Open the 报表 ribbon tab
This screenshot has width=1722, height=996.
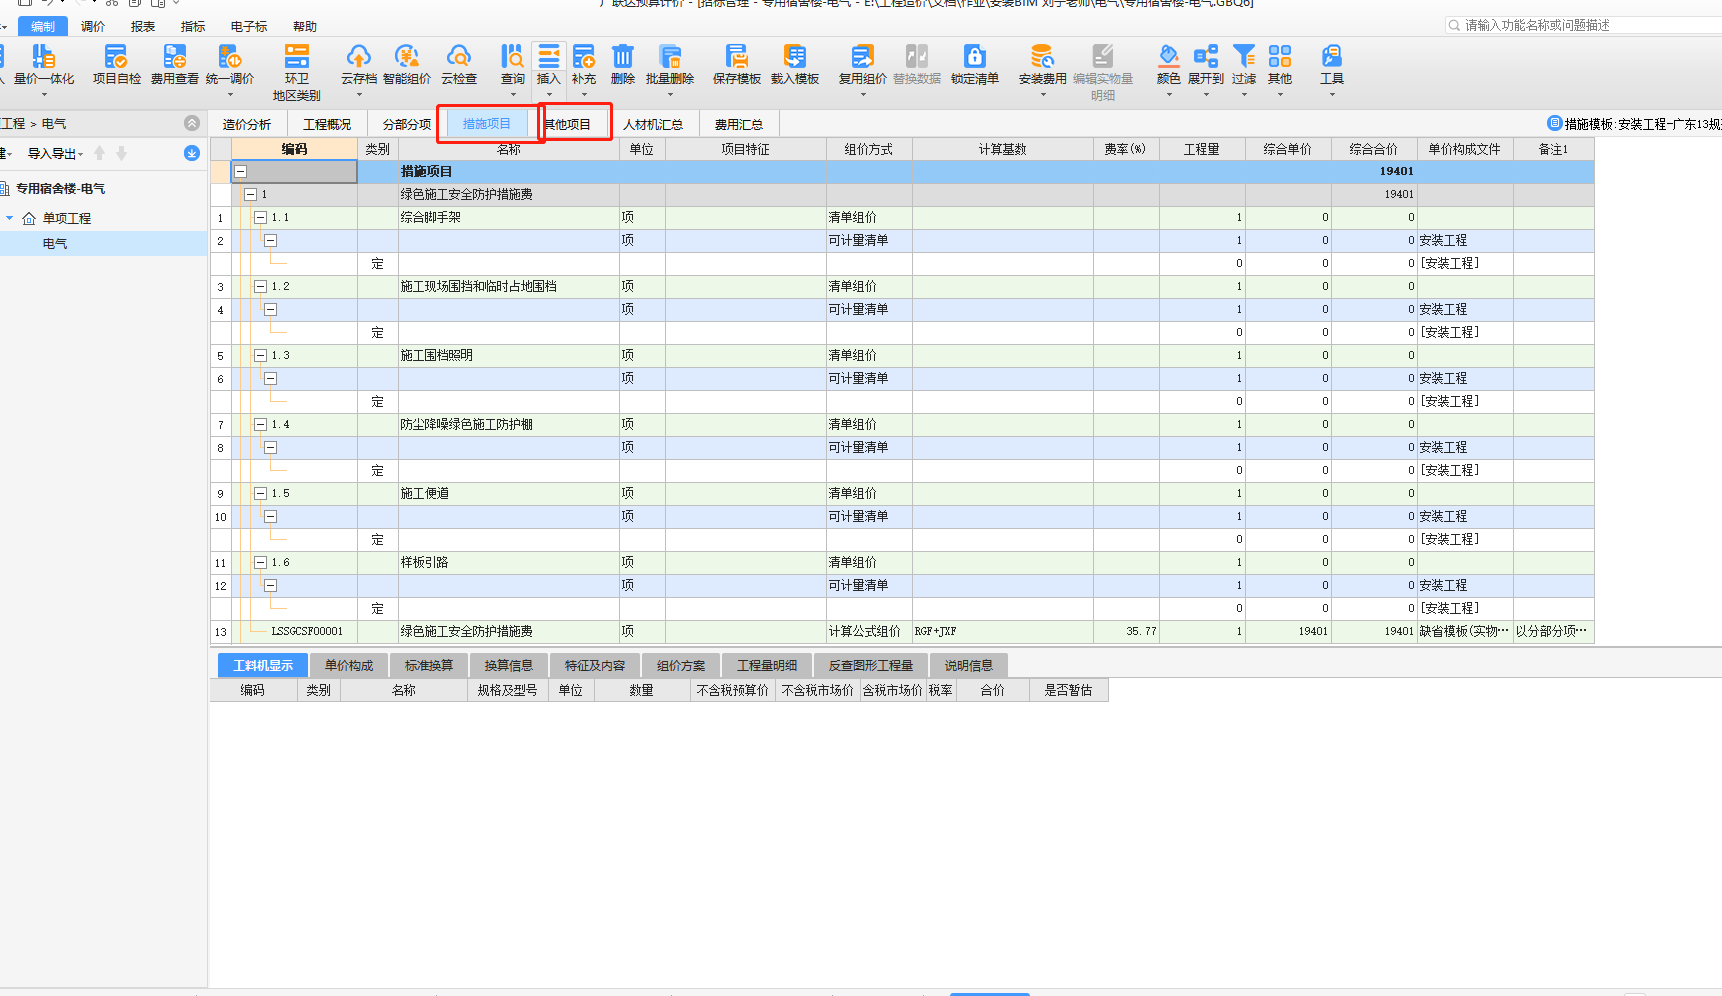click(143, 26)
